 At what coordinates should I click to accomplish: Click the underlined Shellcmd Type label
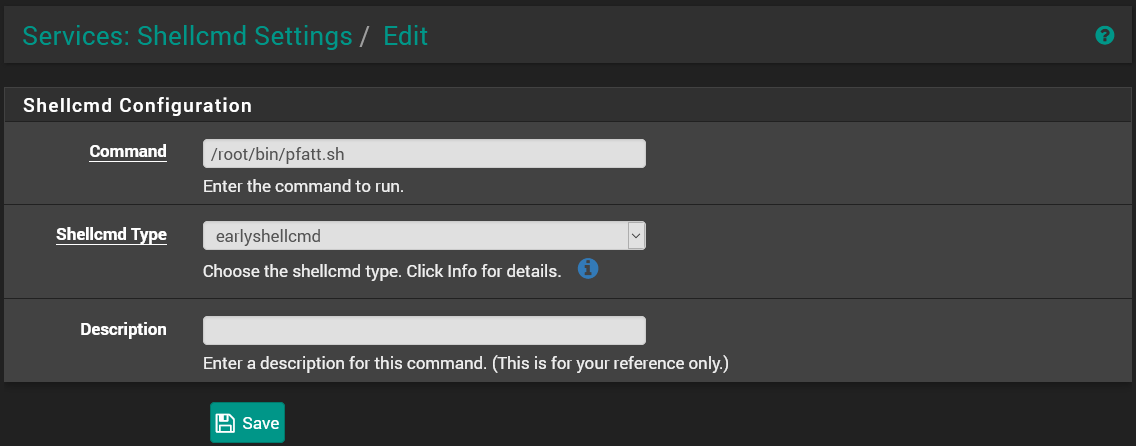click(111, 235)
